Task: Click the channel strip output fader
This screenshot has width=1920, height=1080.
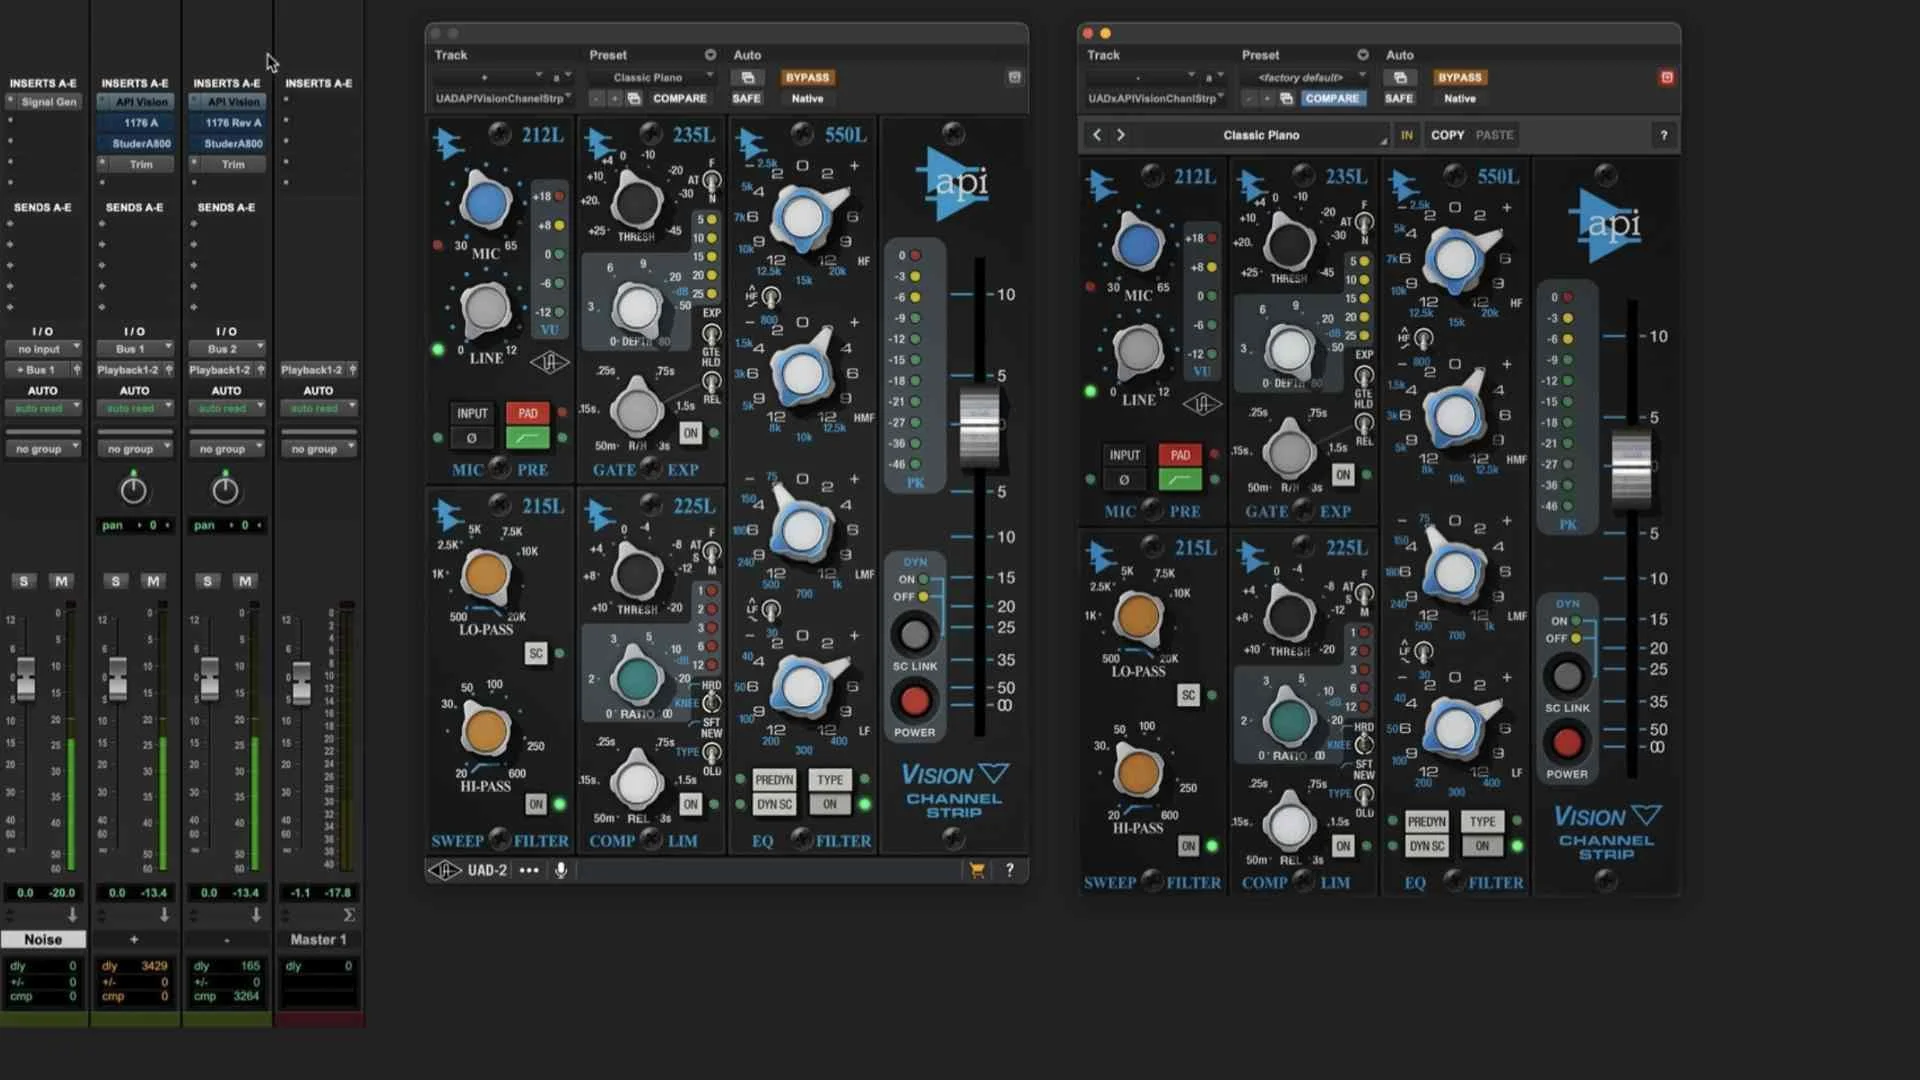Action: pyautogui.click(x=978, y=425)
